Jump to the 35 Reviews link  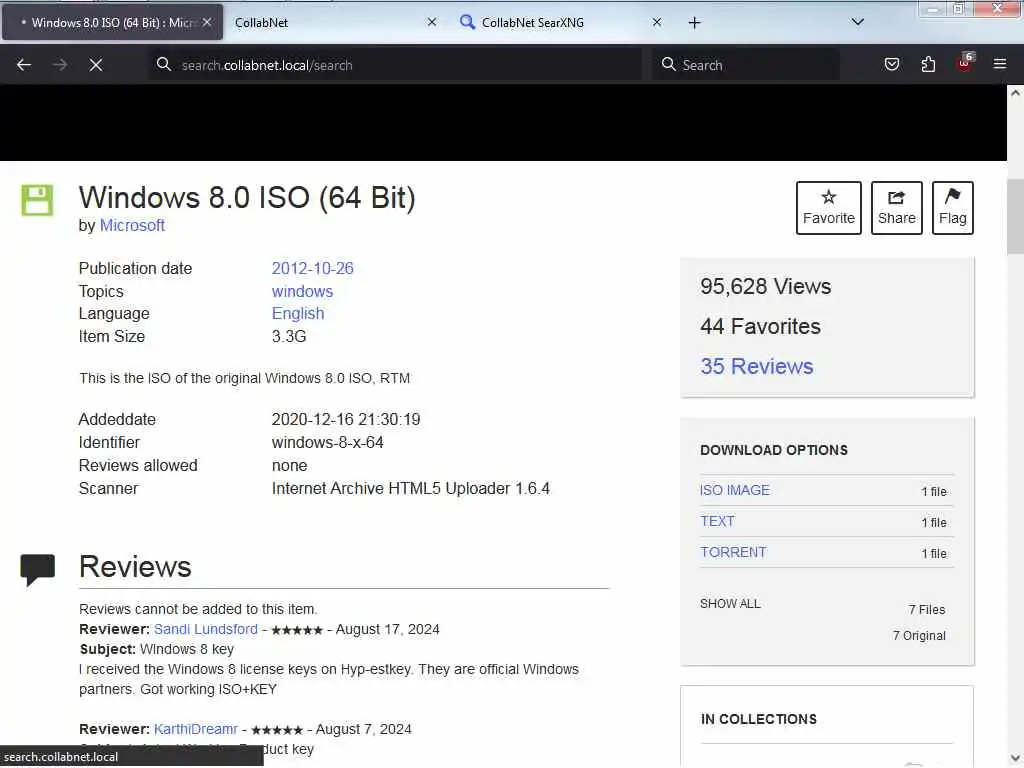(x=756, y=366)
